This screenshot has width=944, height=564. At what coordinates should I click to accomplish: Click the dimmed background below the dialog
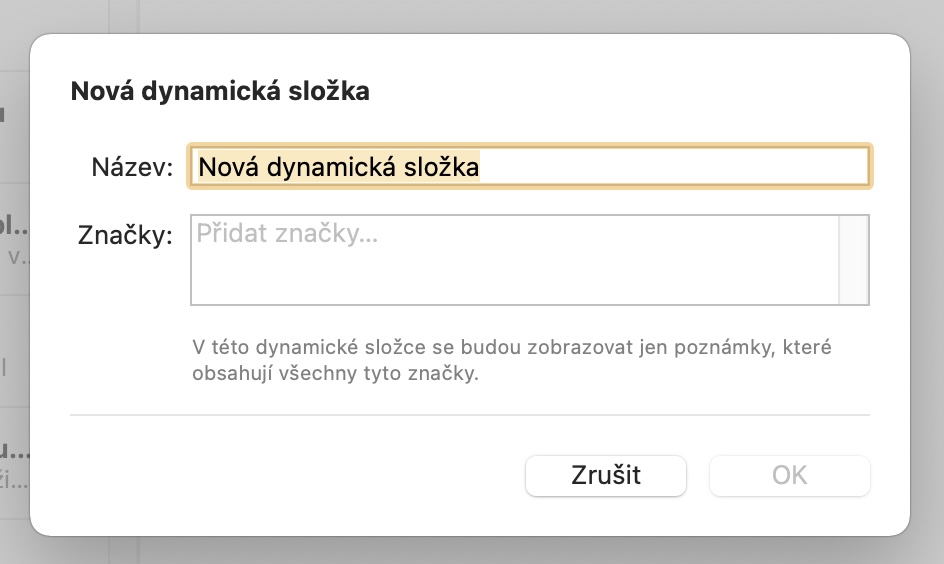click(x=500, y=552)
